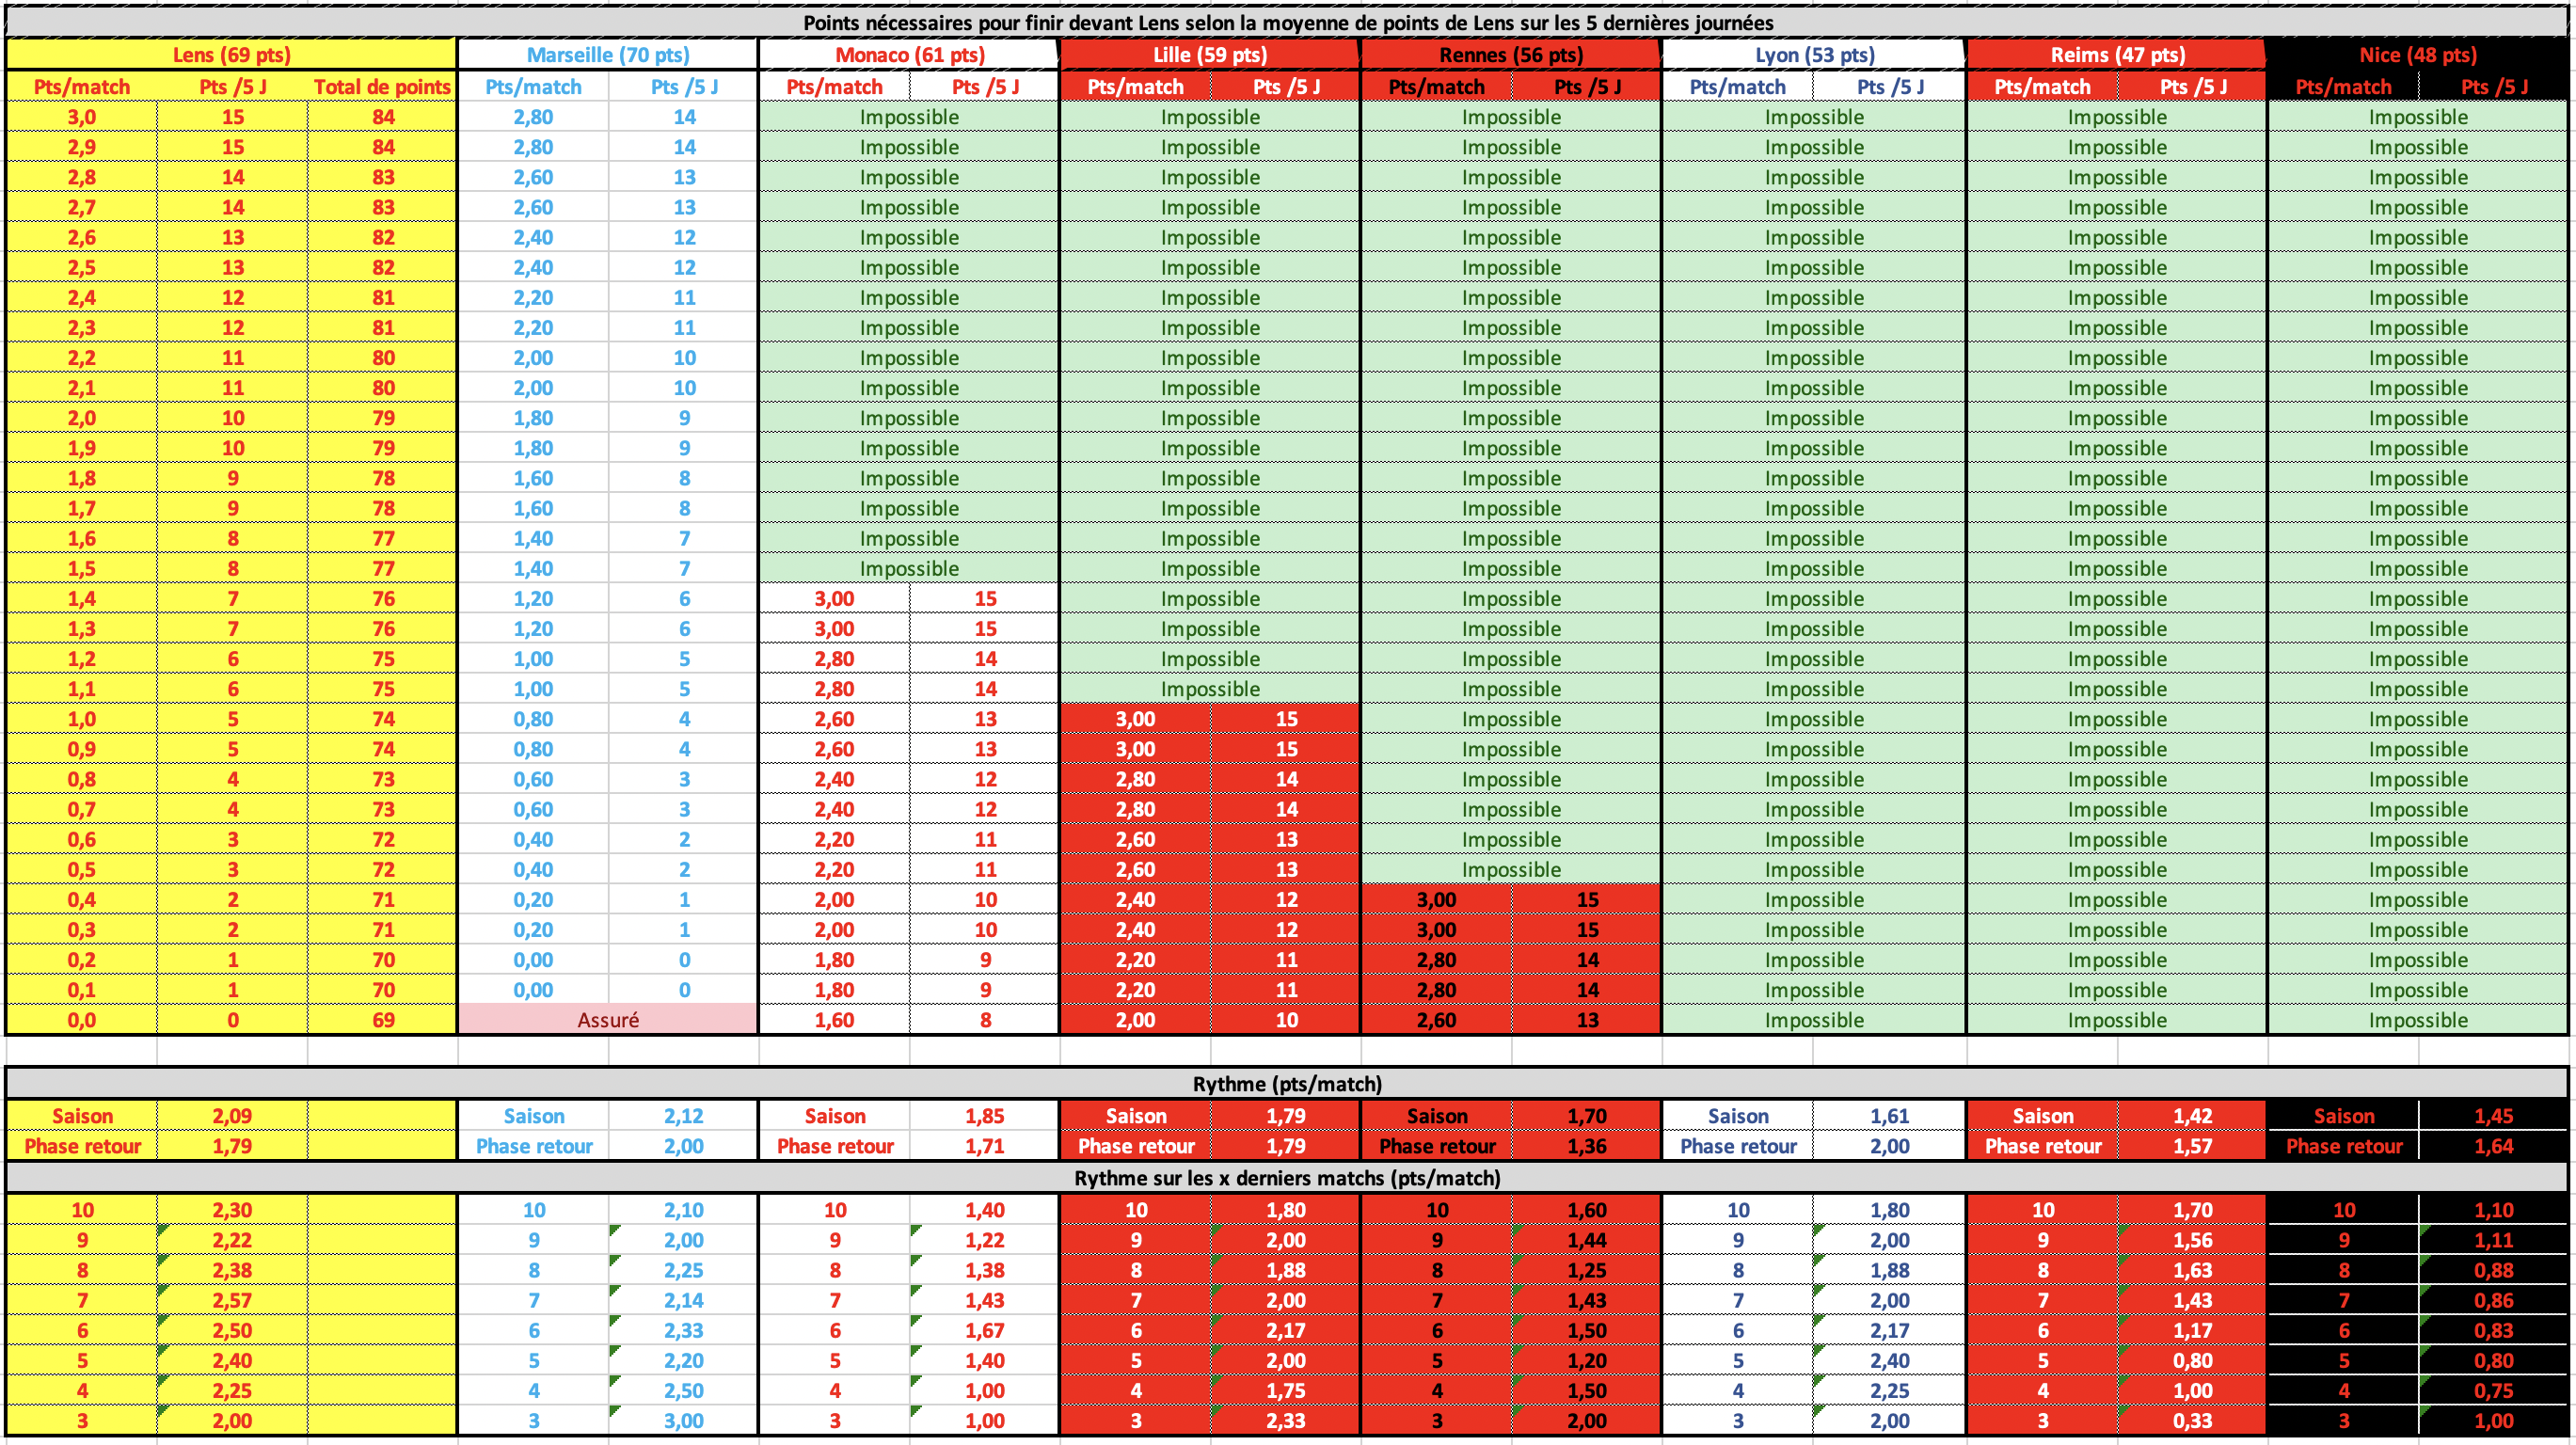The width and height of the screenshot is (2576, 1445).
Task: Click Lyon last-5-matches value "2,40"
Action: coord(1890,1361)
